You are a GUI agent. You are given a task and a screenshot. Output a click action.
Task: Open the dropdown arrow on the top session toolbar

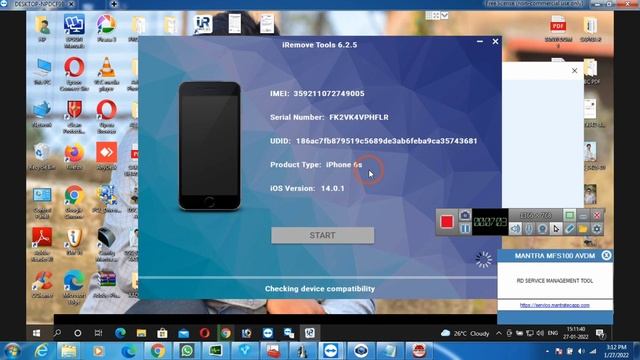[444, 15]
